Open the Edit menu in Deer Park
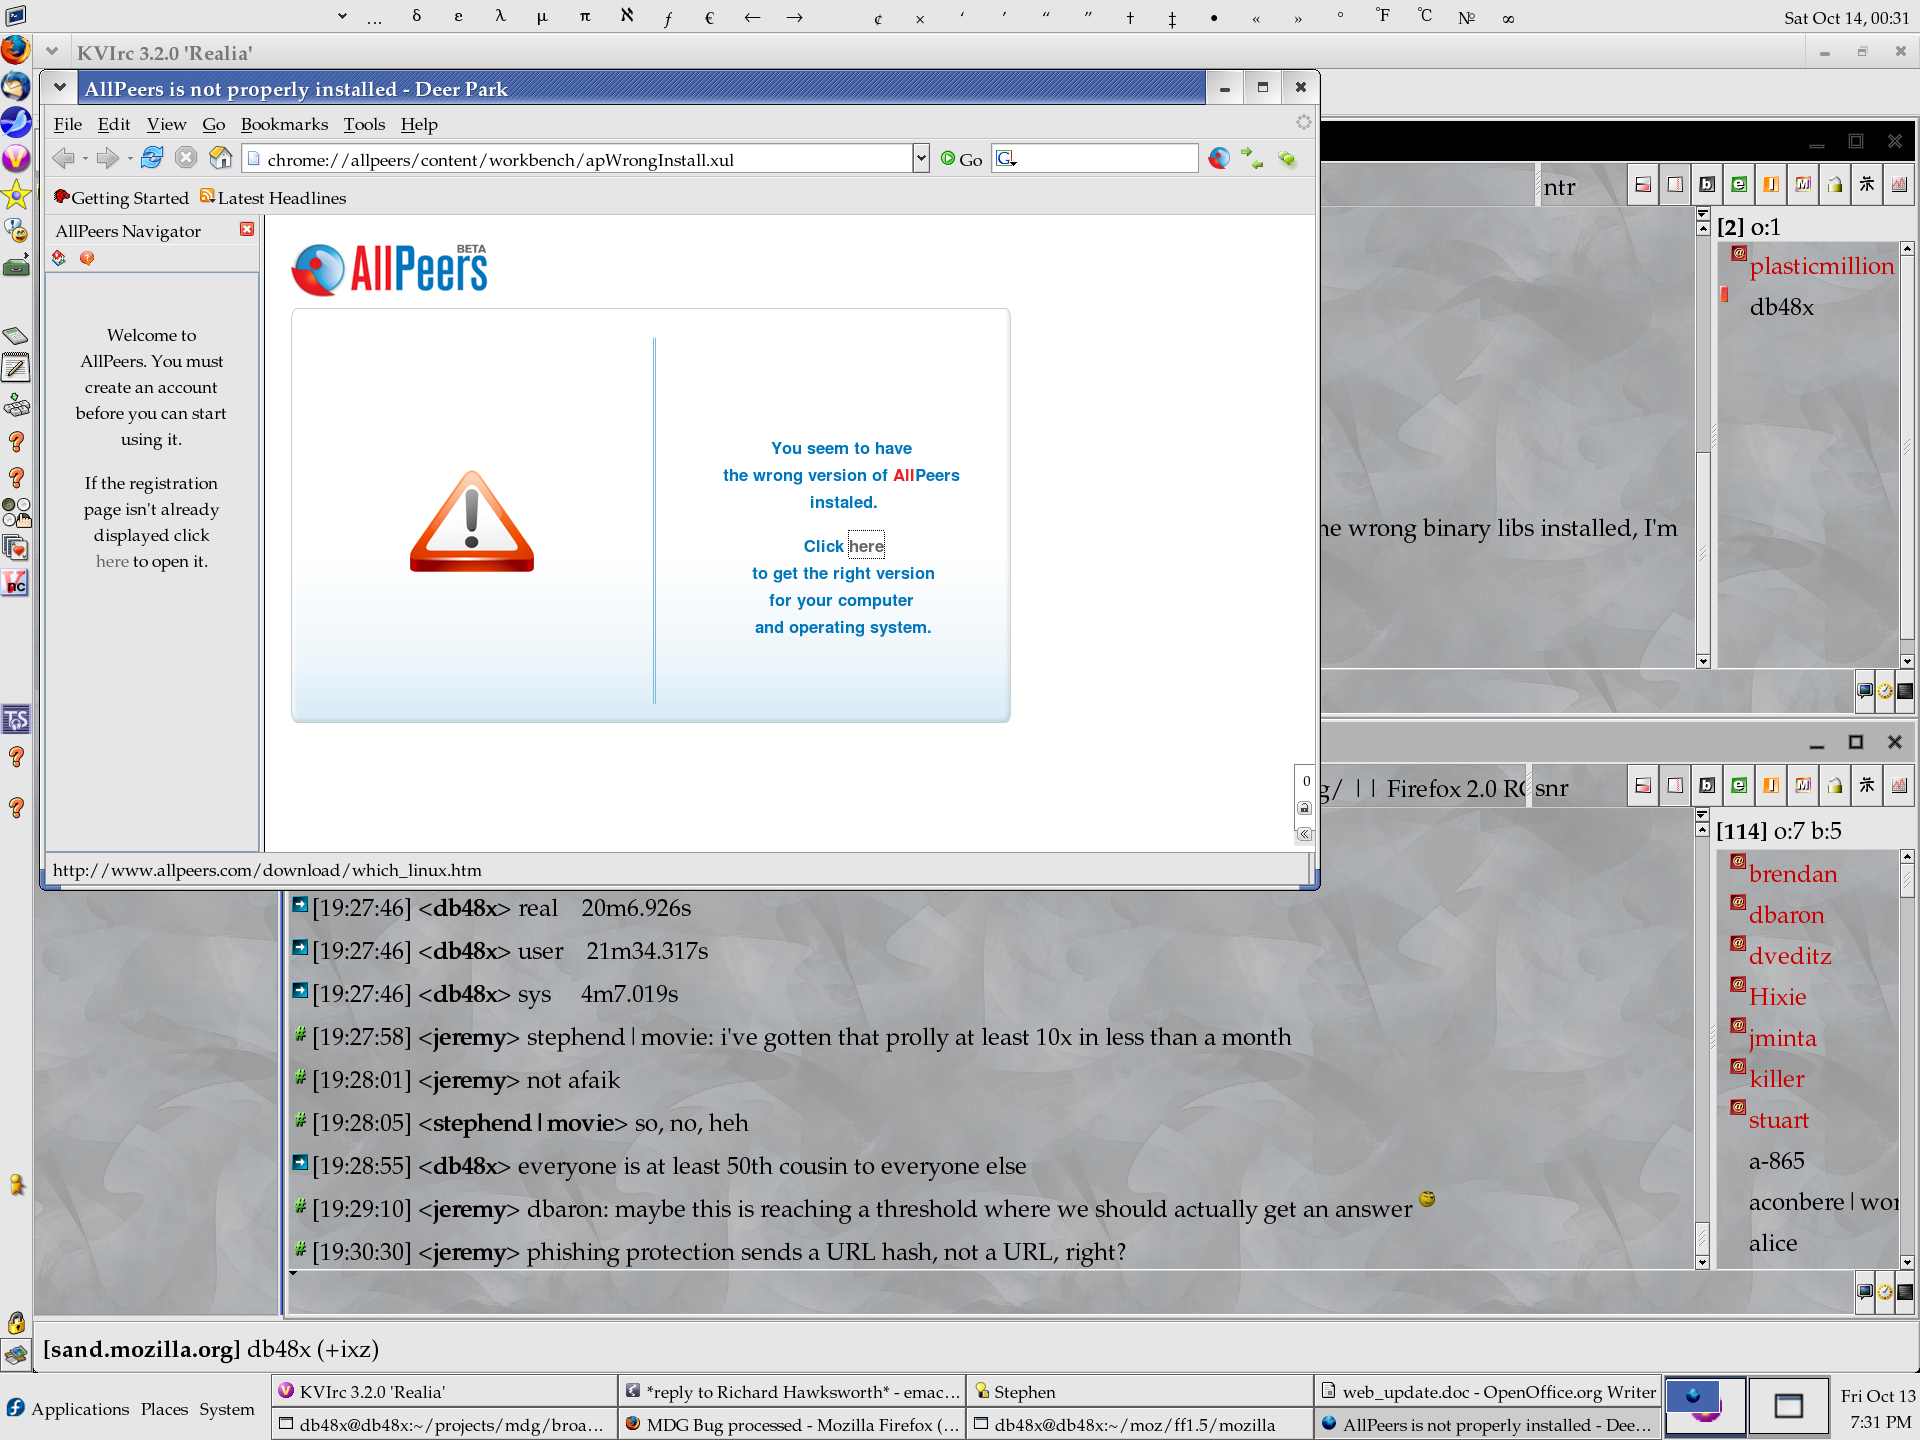Viewport: 1920px width, 1440px height. point(114,124)
